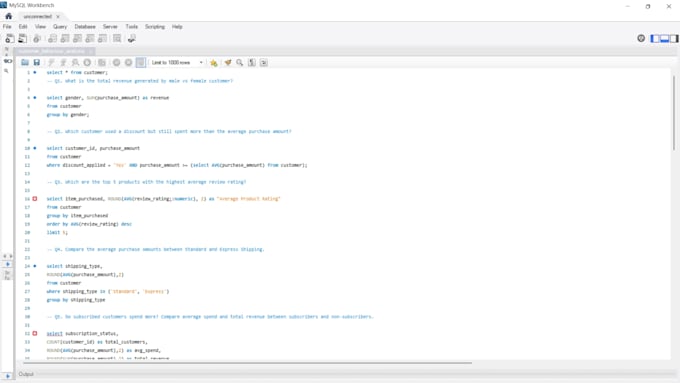Click the rollback transaction icon
Screen dimensions: 680x383
point(128,62)
